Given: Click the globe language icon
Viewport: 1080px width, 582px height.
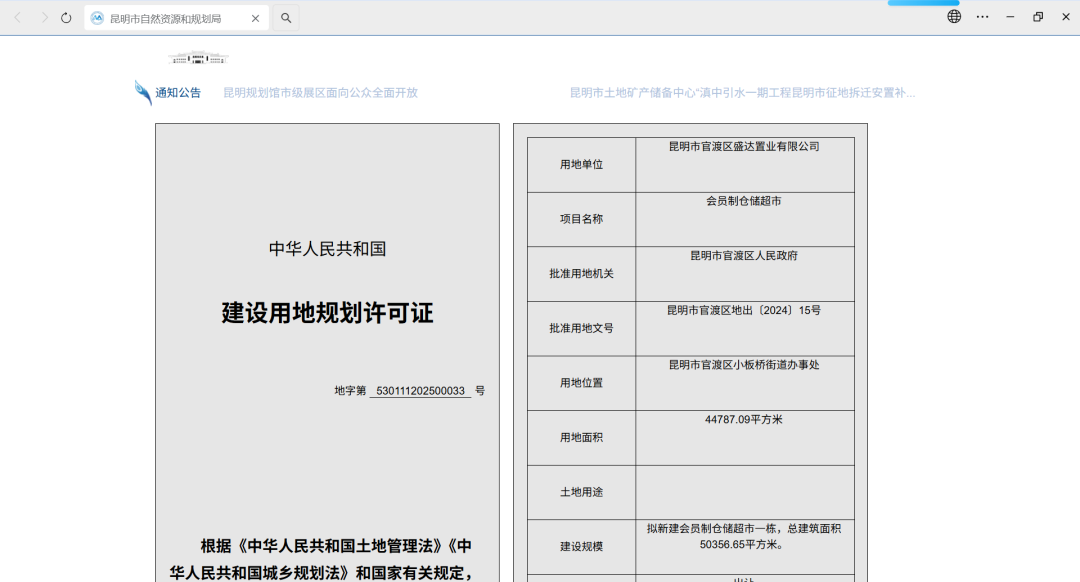Looking at the screenshot, I should (954, 17).
